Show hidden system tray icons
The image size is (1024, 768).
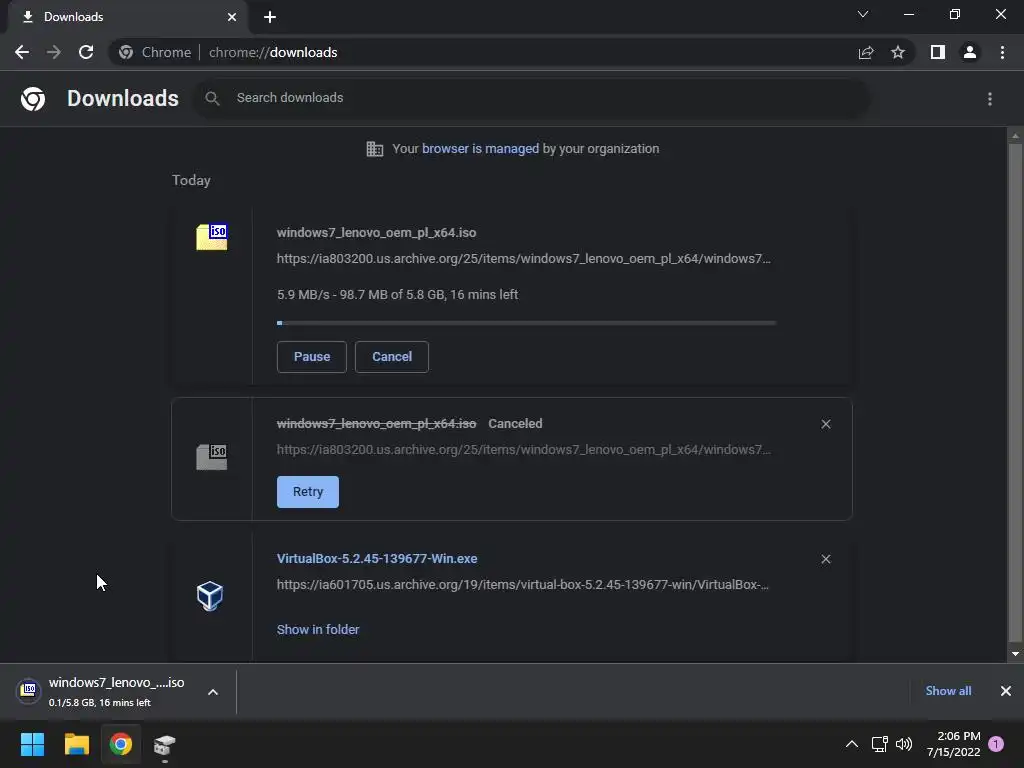(x=852, y=744)
